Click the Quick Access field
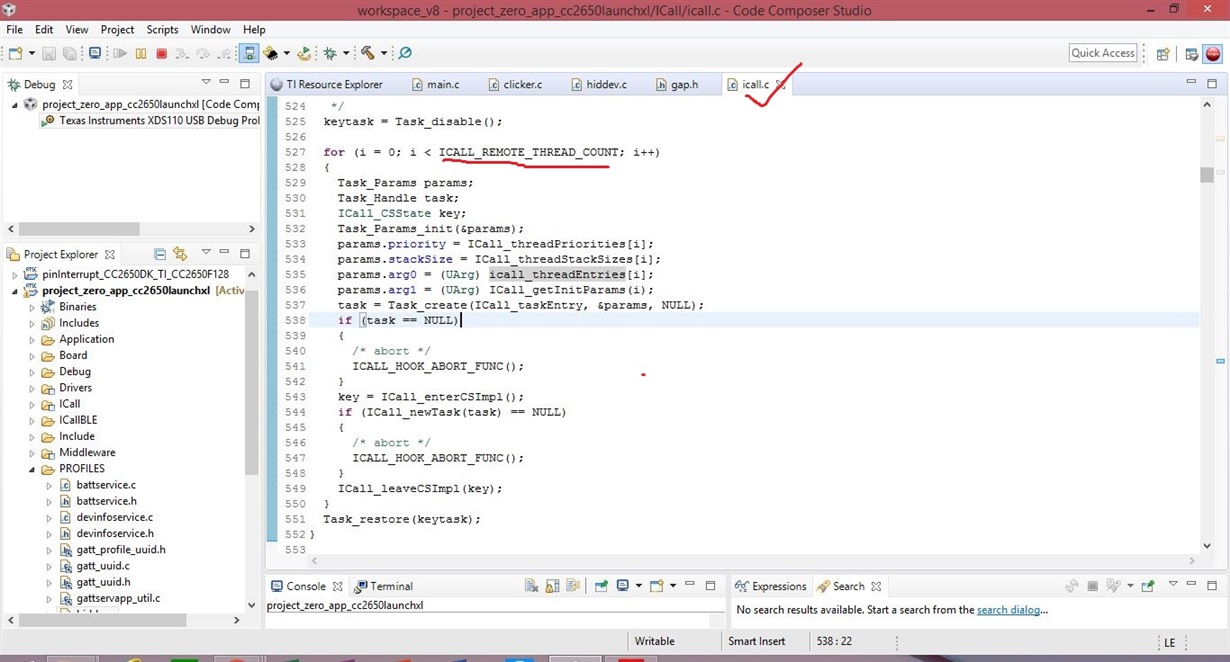Image resolution: width=1230 pixels, height=662 pixels. click(1103, 53)
